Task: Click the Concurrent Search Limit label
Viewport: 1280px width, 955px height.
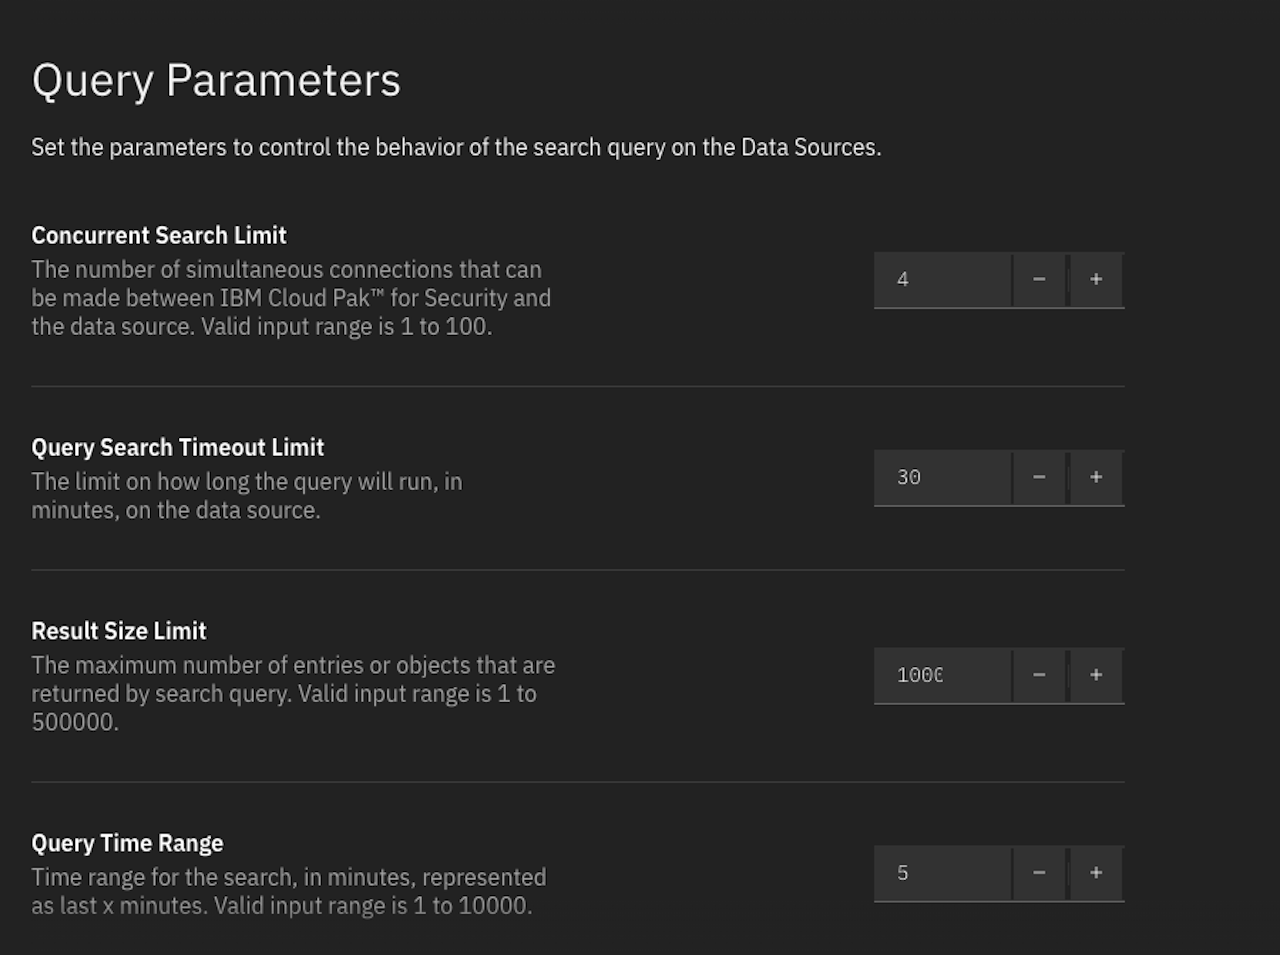Action: [159, 236]
